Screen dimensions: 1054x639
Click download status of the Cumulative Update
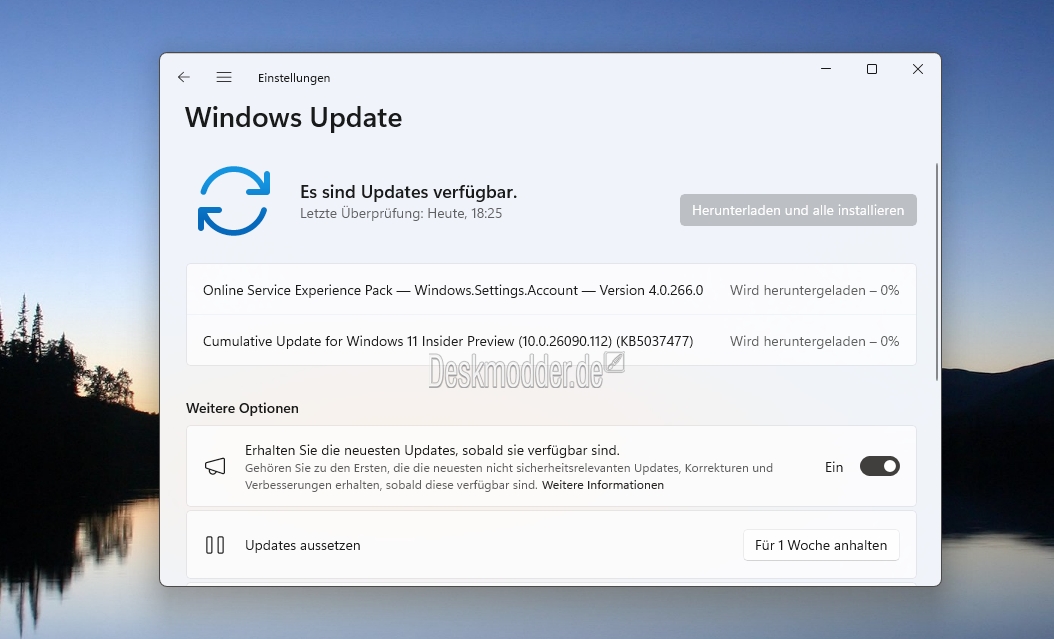point(815,341)
